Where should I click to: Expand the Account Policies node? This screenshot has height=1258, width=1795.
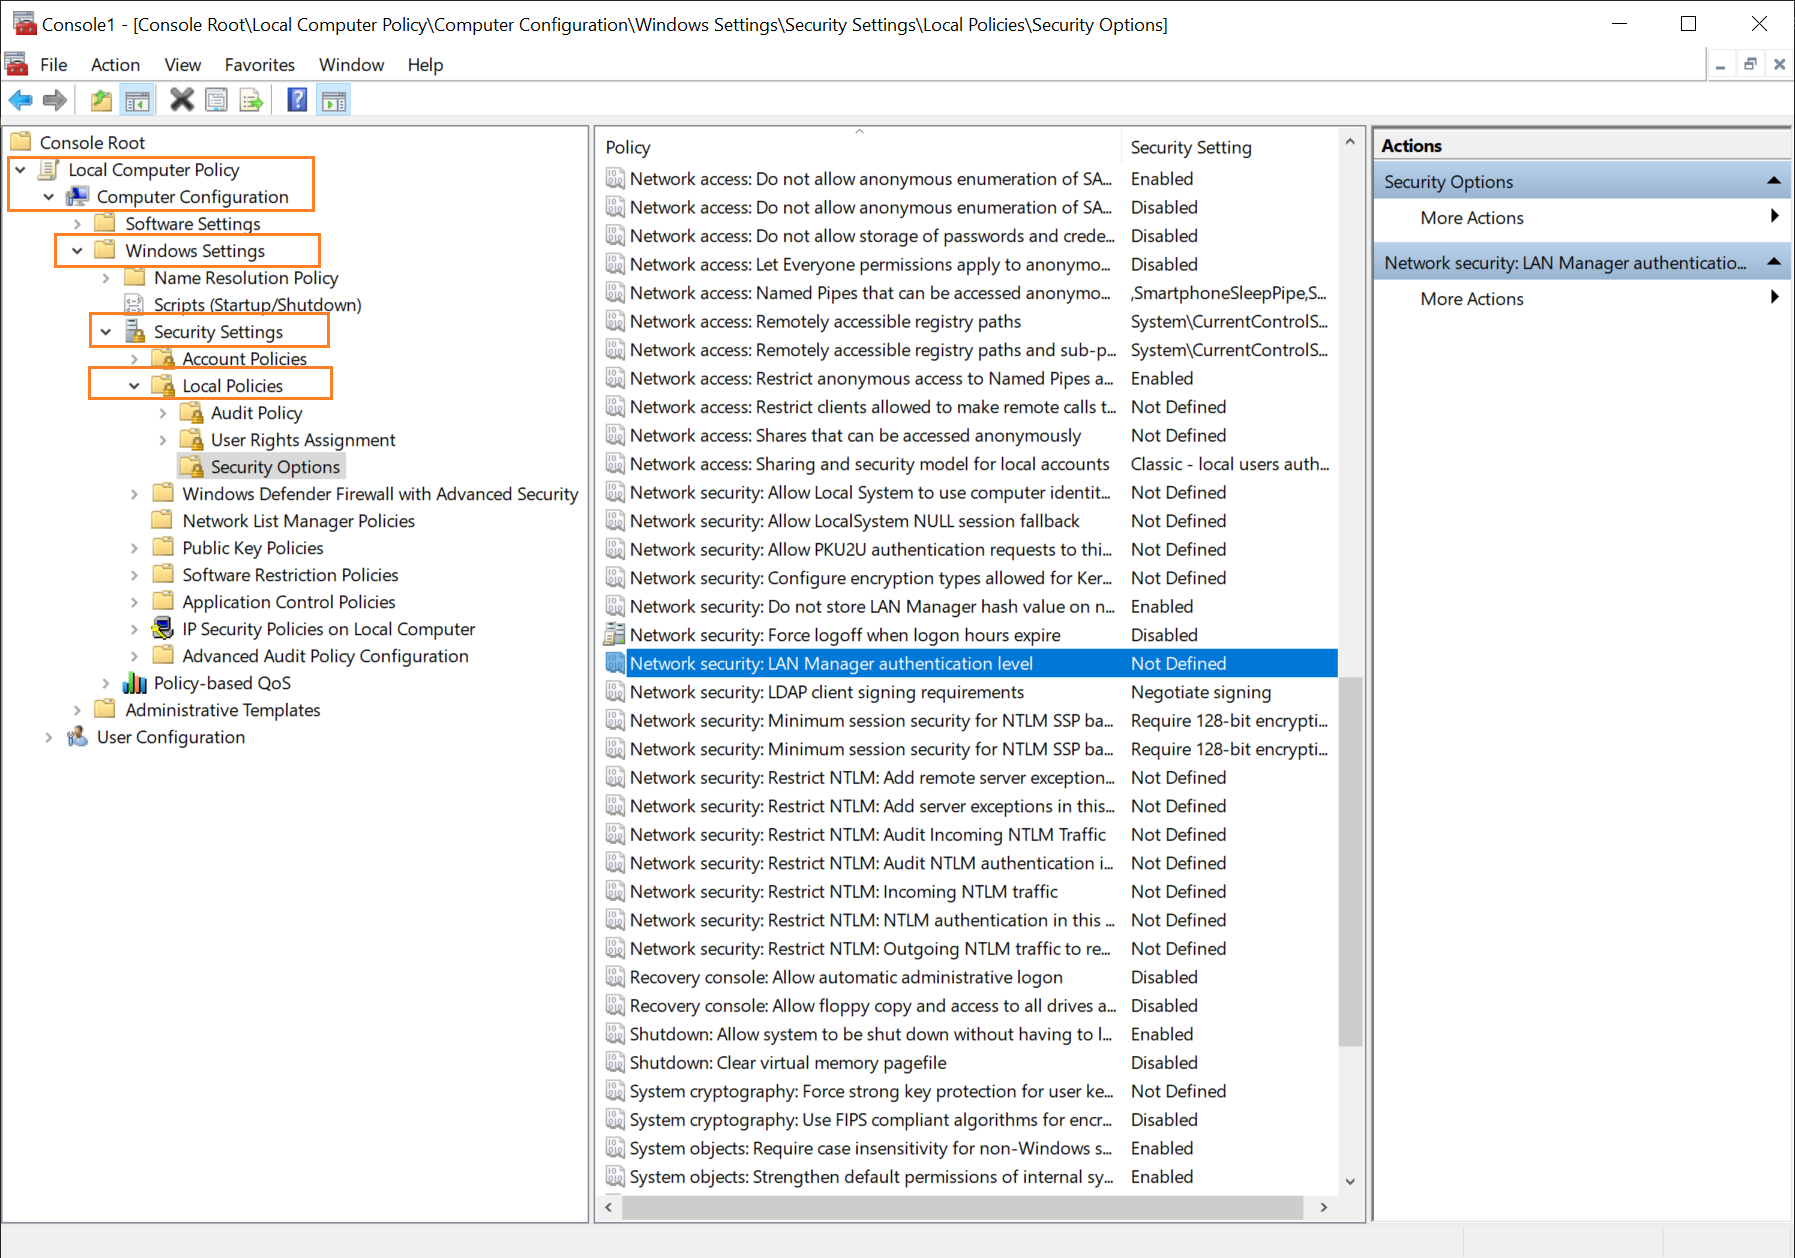coord(134,359)
